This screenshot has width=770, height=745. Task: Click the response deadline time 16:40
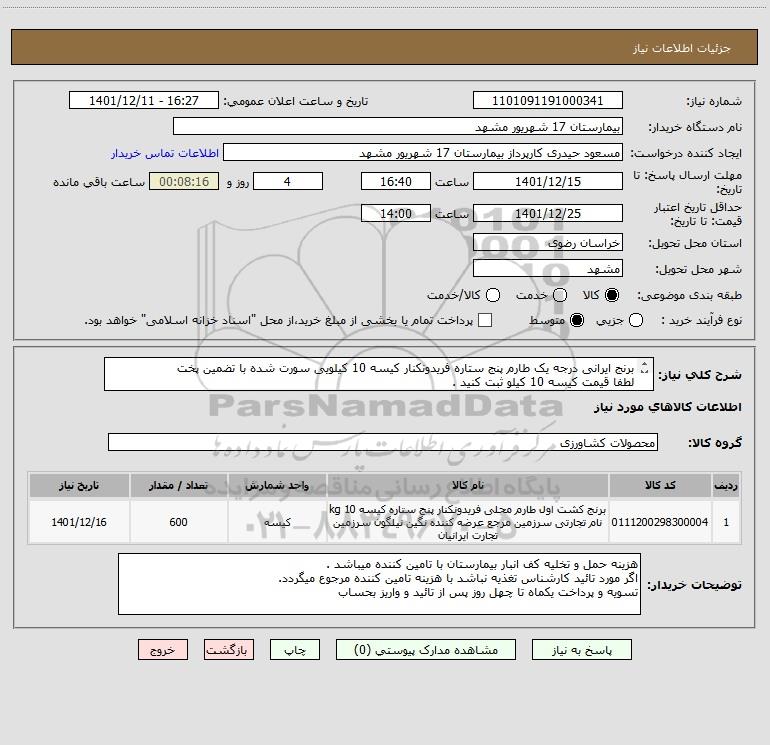[396, 181]
